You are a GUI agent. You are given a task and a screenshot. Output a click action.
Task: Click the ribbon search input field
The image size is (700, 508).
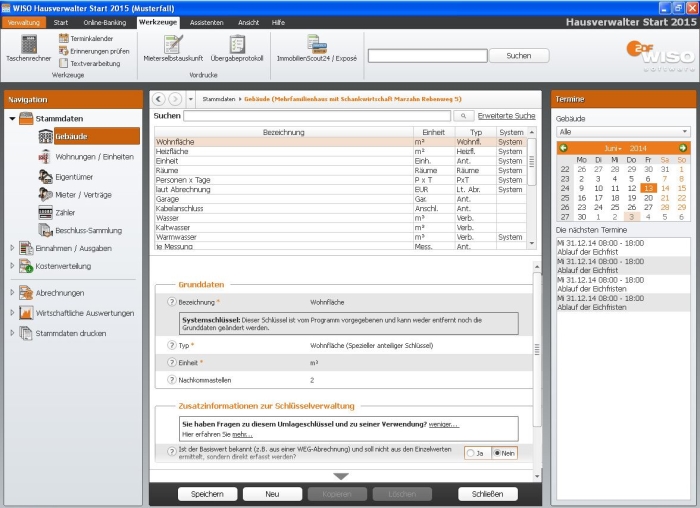point(427,56)
